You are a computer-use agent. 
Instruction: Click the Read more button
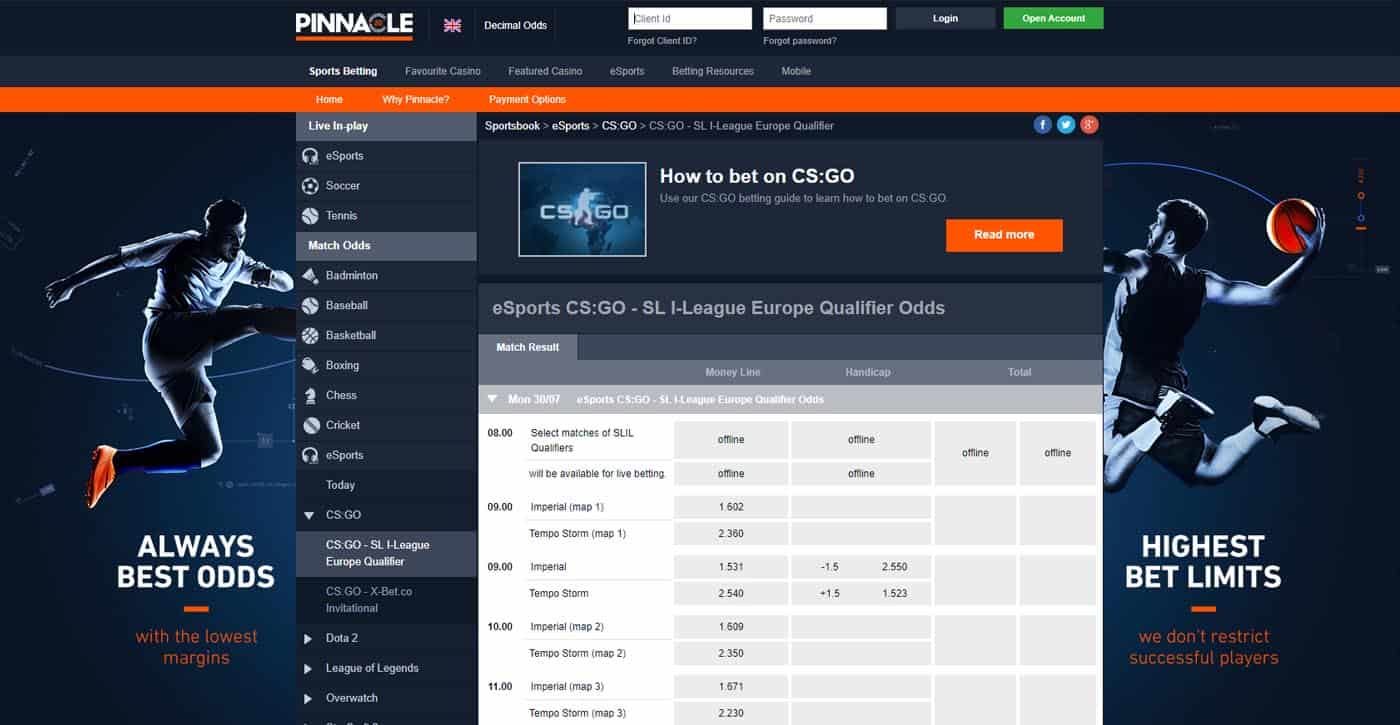tap(1004, 235)
